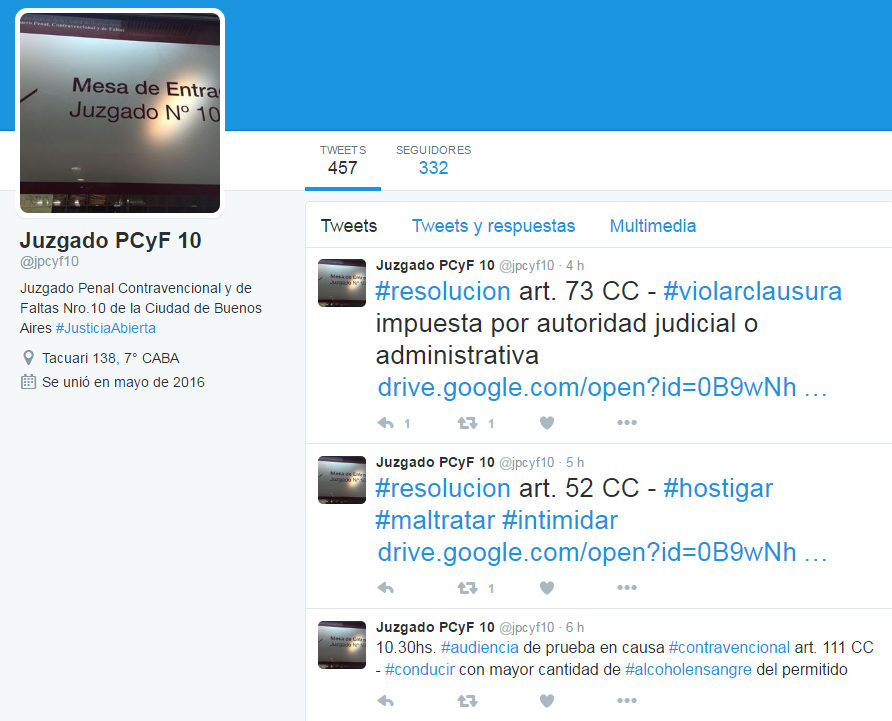Open the #audiencia hashtag
This screenshot has height=721, width=892.
coord(480,648)
